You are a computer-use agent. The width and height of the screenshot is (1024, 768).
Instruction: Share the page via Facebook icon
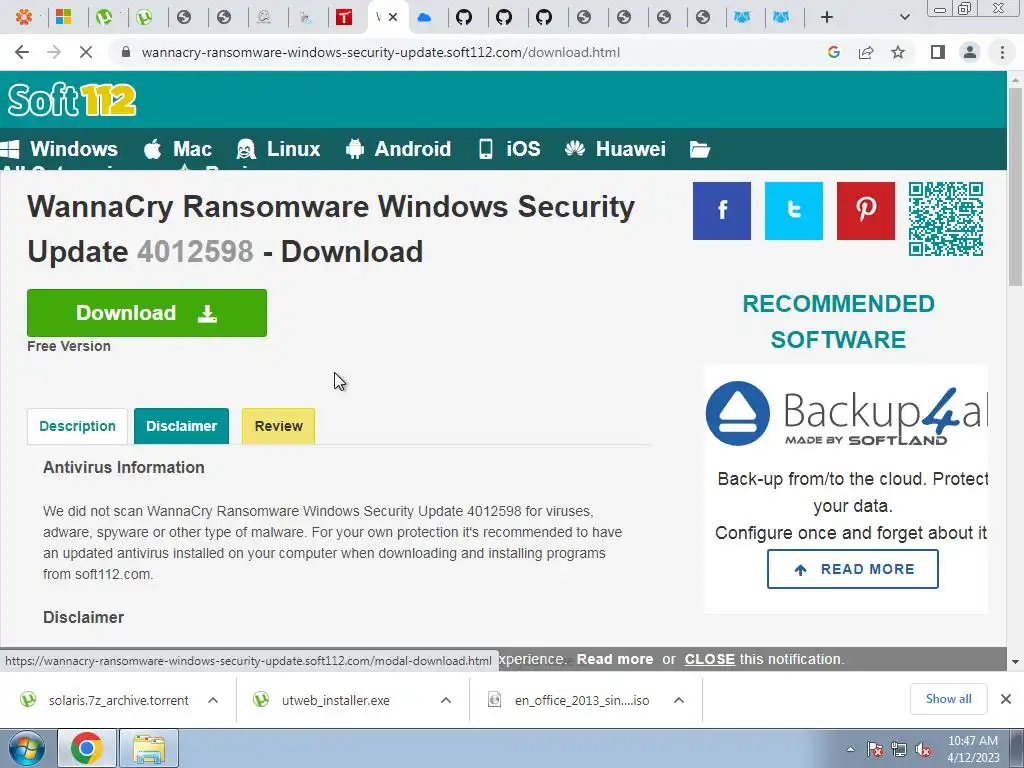722,211
